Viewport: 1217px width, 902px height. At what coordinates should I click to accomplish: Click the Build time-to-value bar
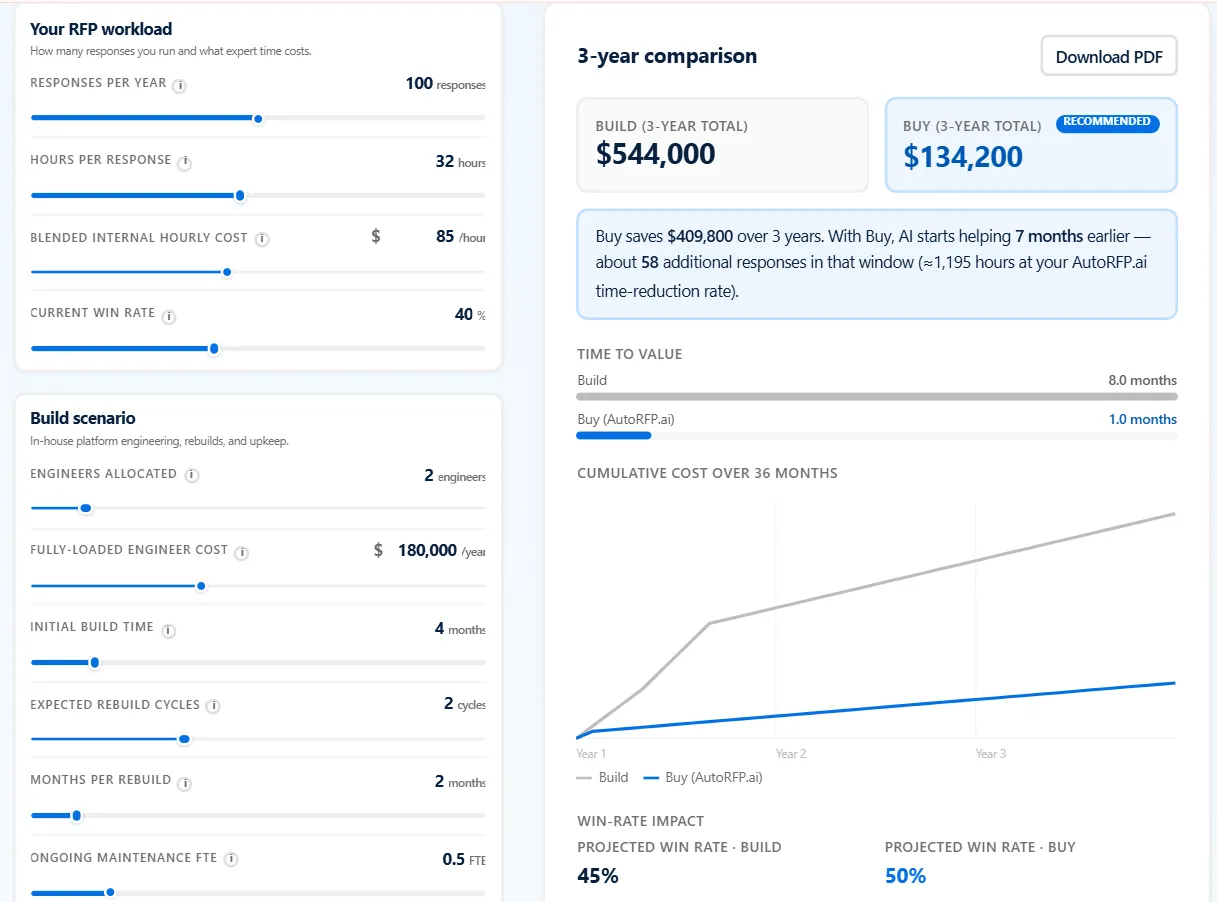[x=877, y=397]
